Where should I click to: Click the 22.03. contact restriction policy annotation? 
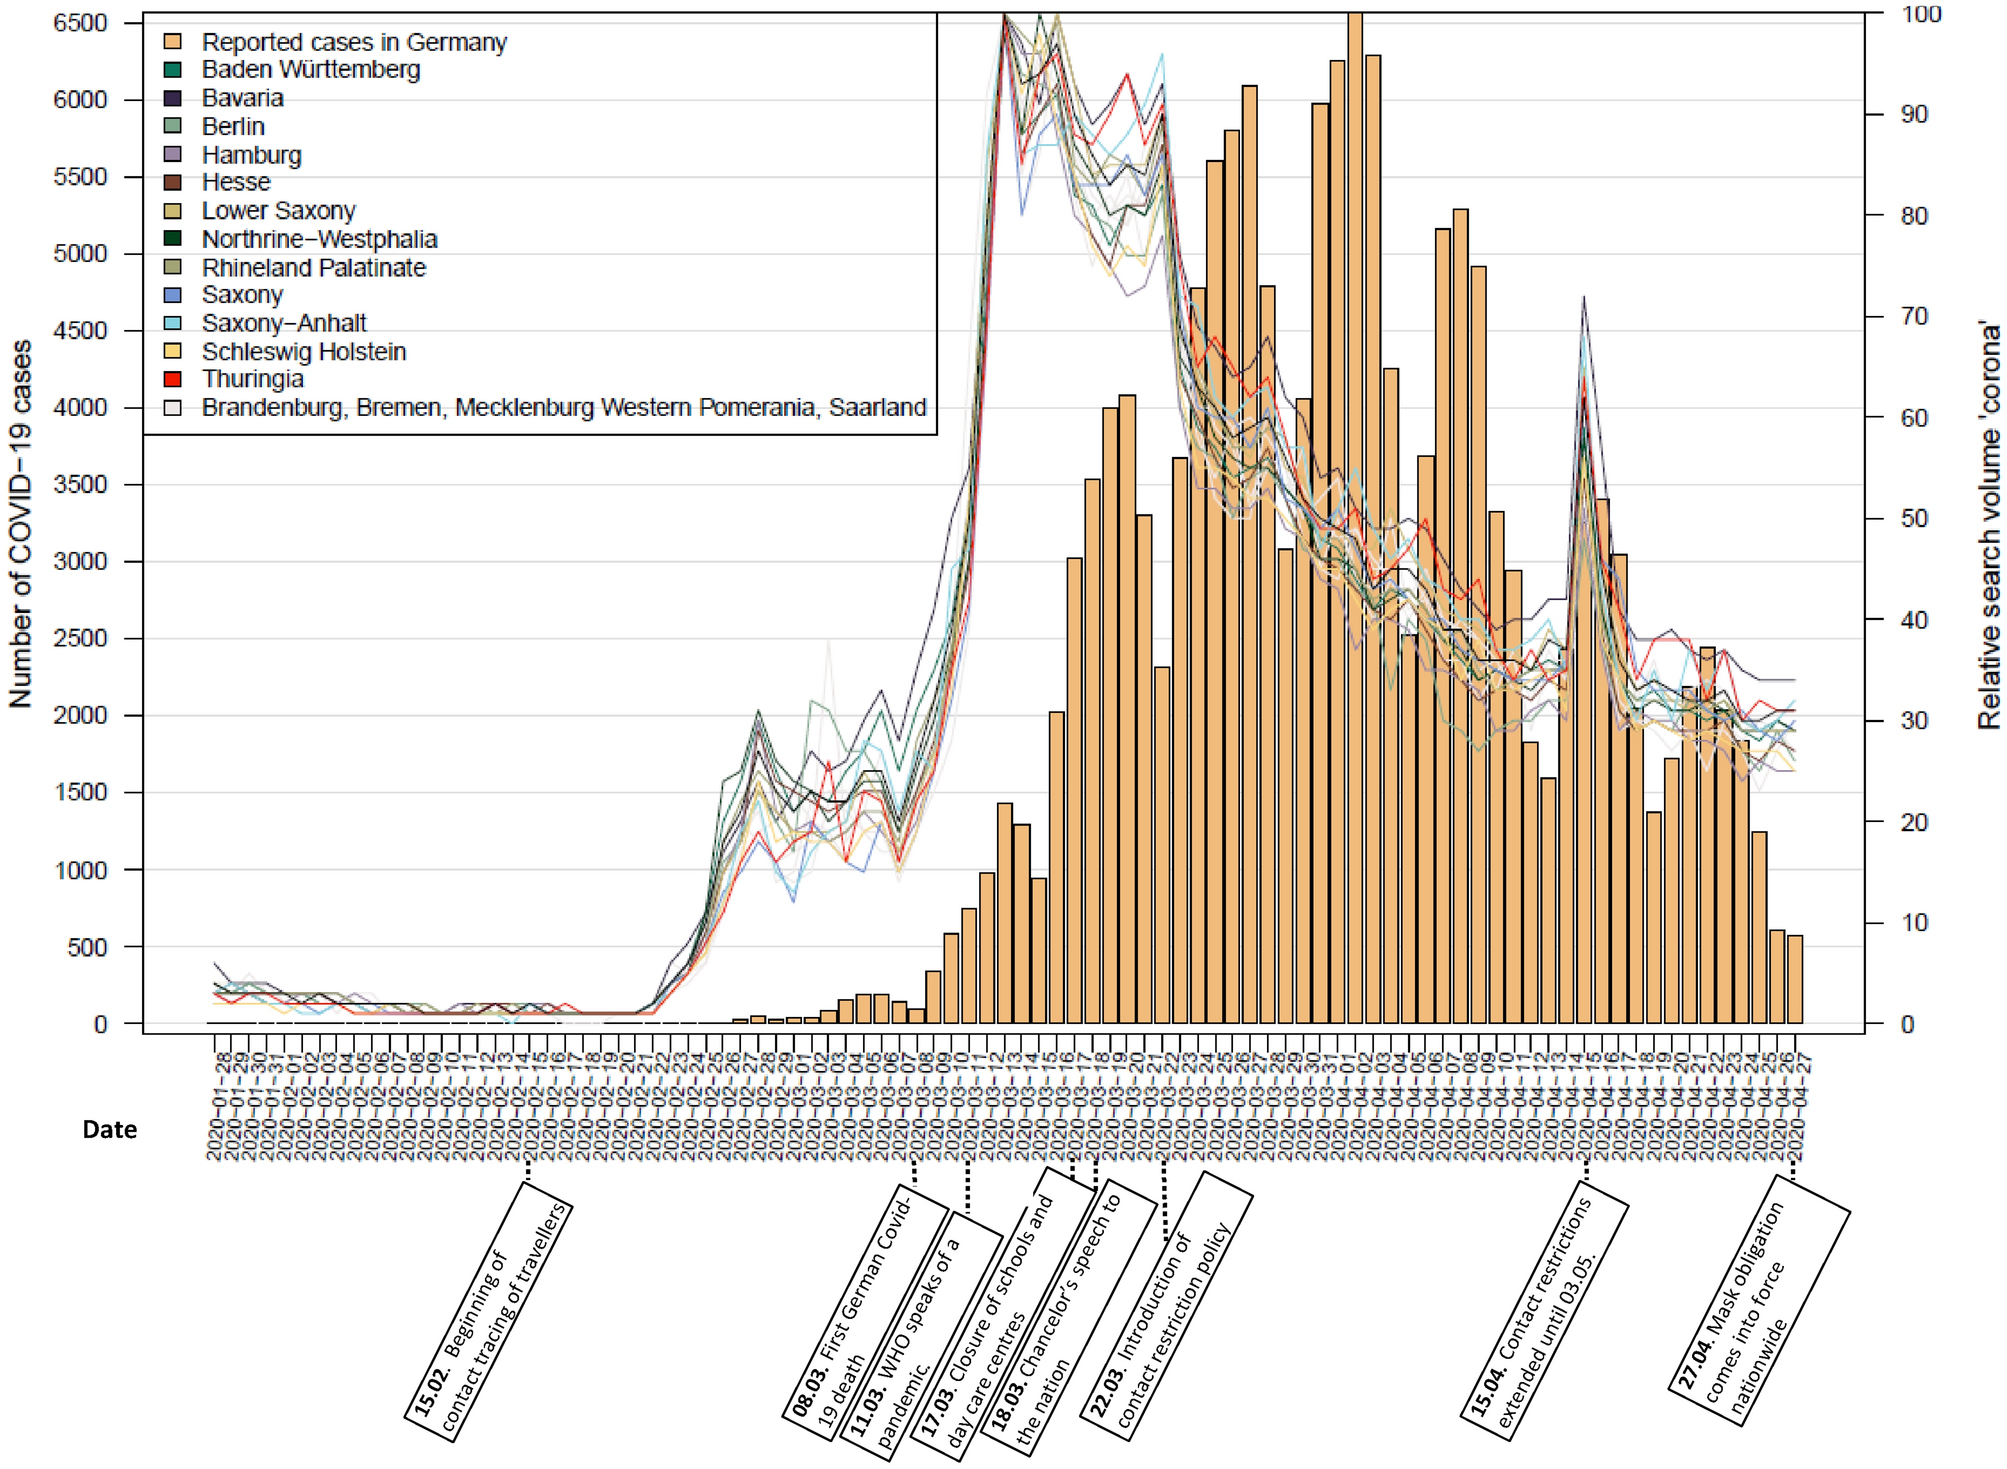(x=1166, y=1307)
